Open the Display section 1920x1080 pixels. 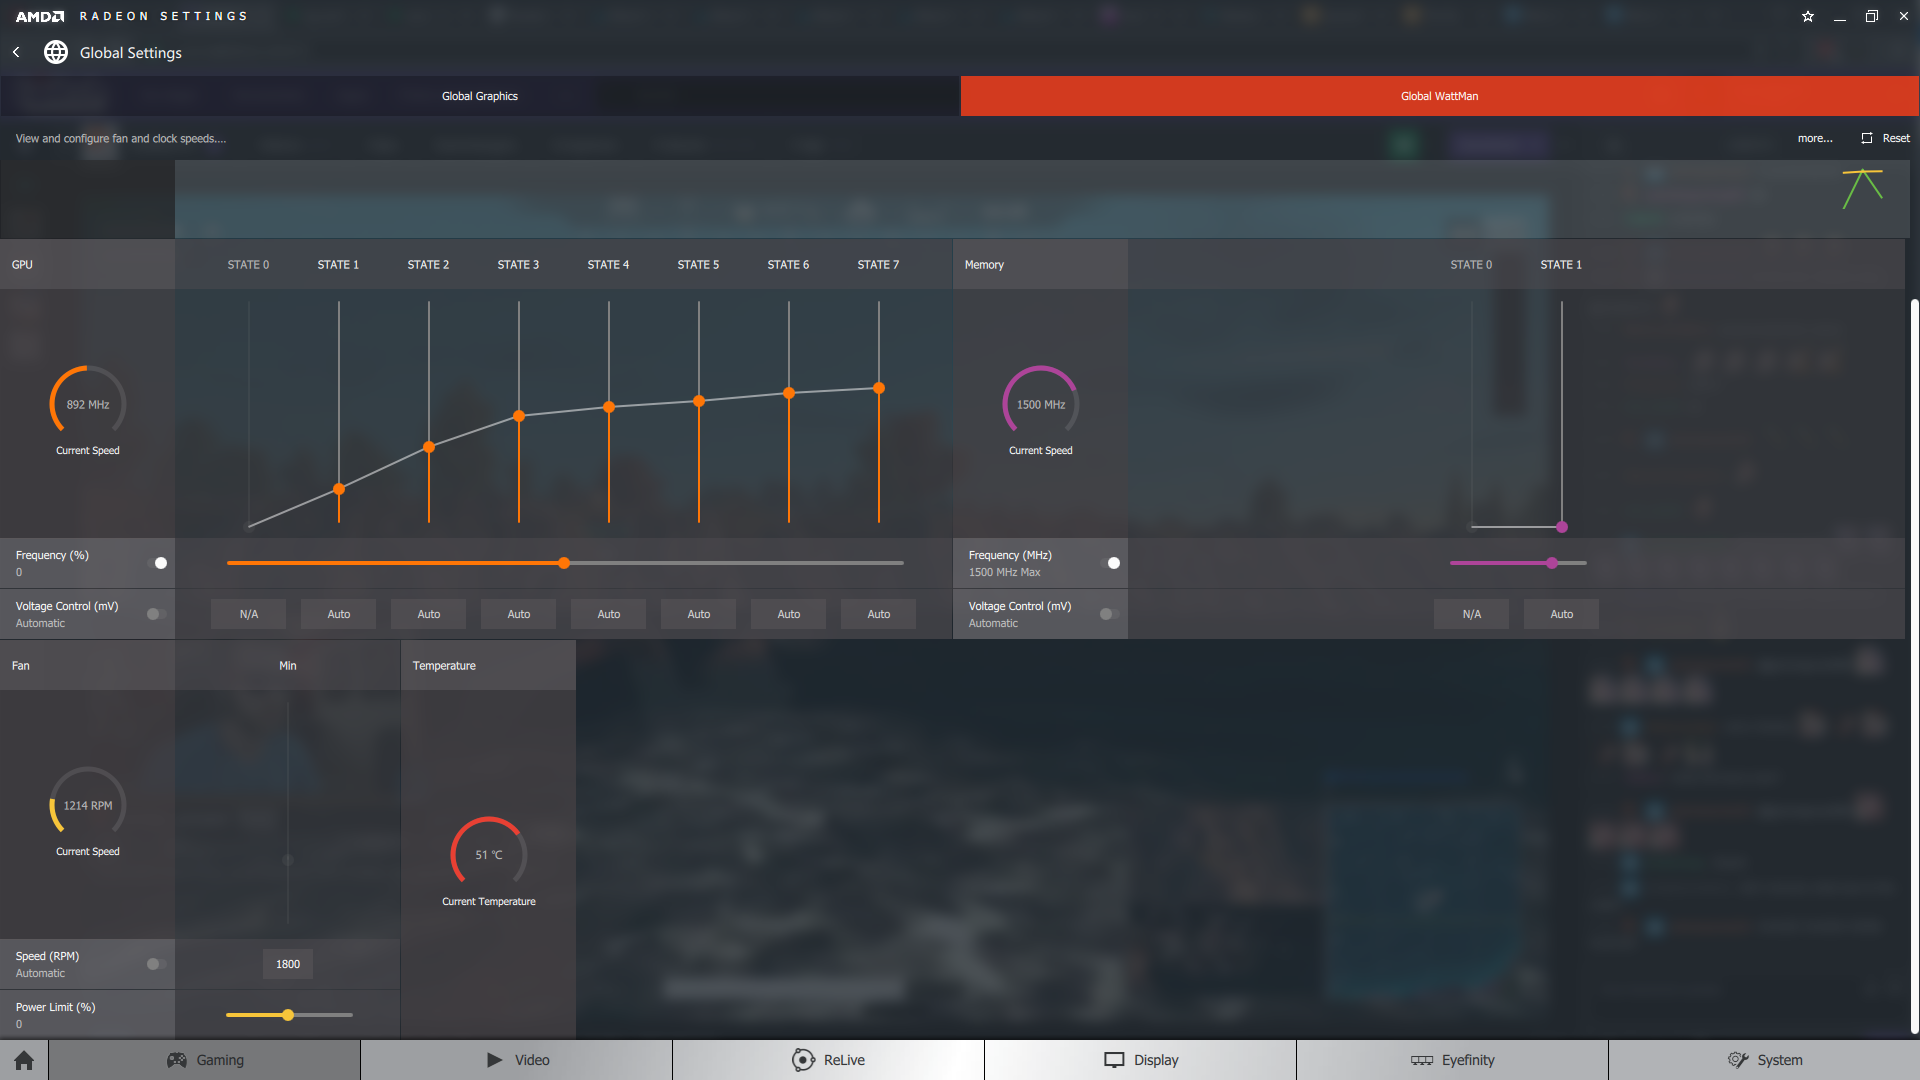click(x=1141, y=1060)
